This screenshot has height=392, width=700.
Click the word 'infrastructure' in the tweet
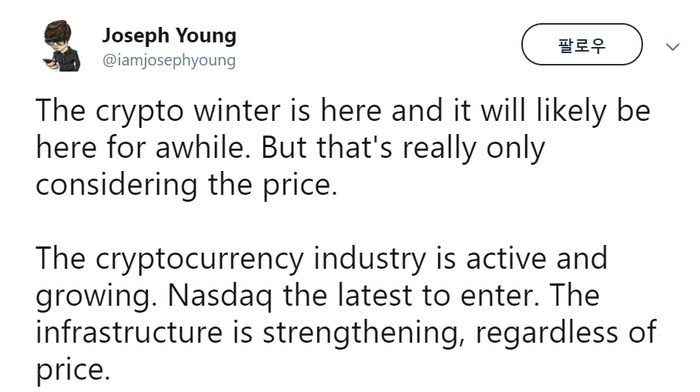(x=129, y=332)
